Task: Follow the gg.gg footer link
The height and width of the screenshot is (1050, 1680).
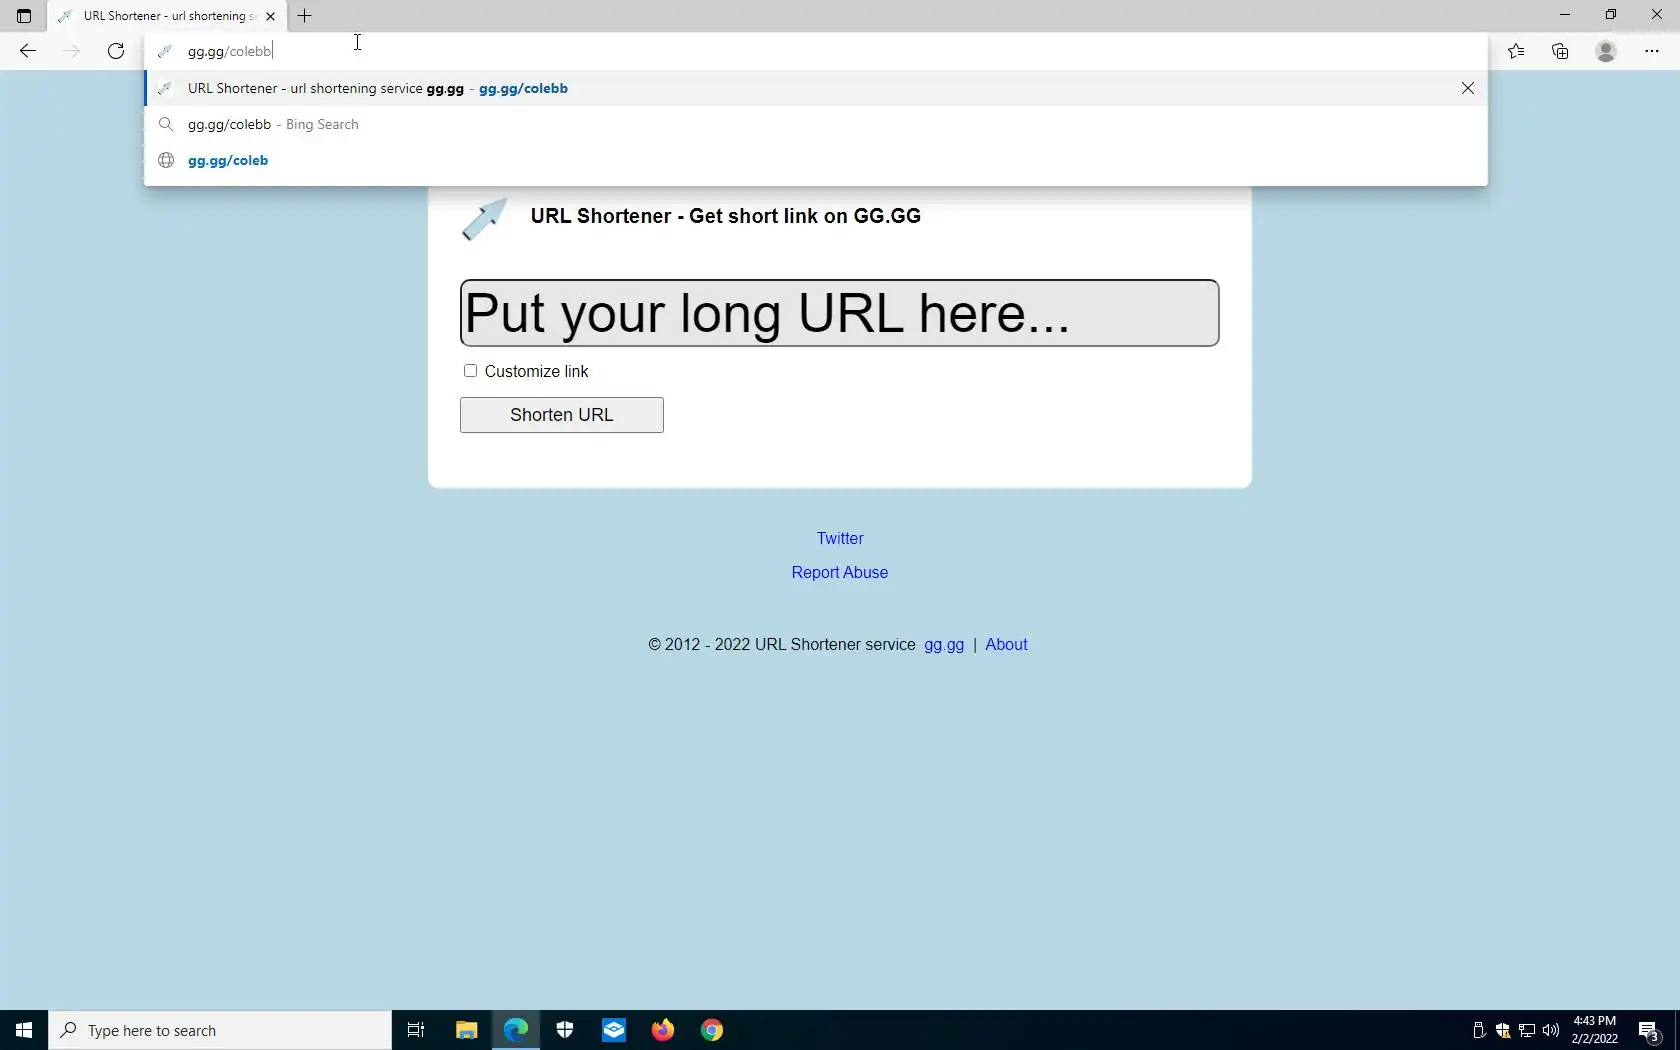Action: pos(944,644)
